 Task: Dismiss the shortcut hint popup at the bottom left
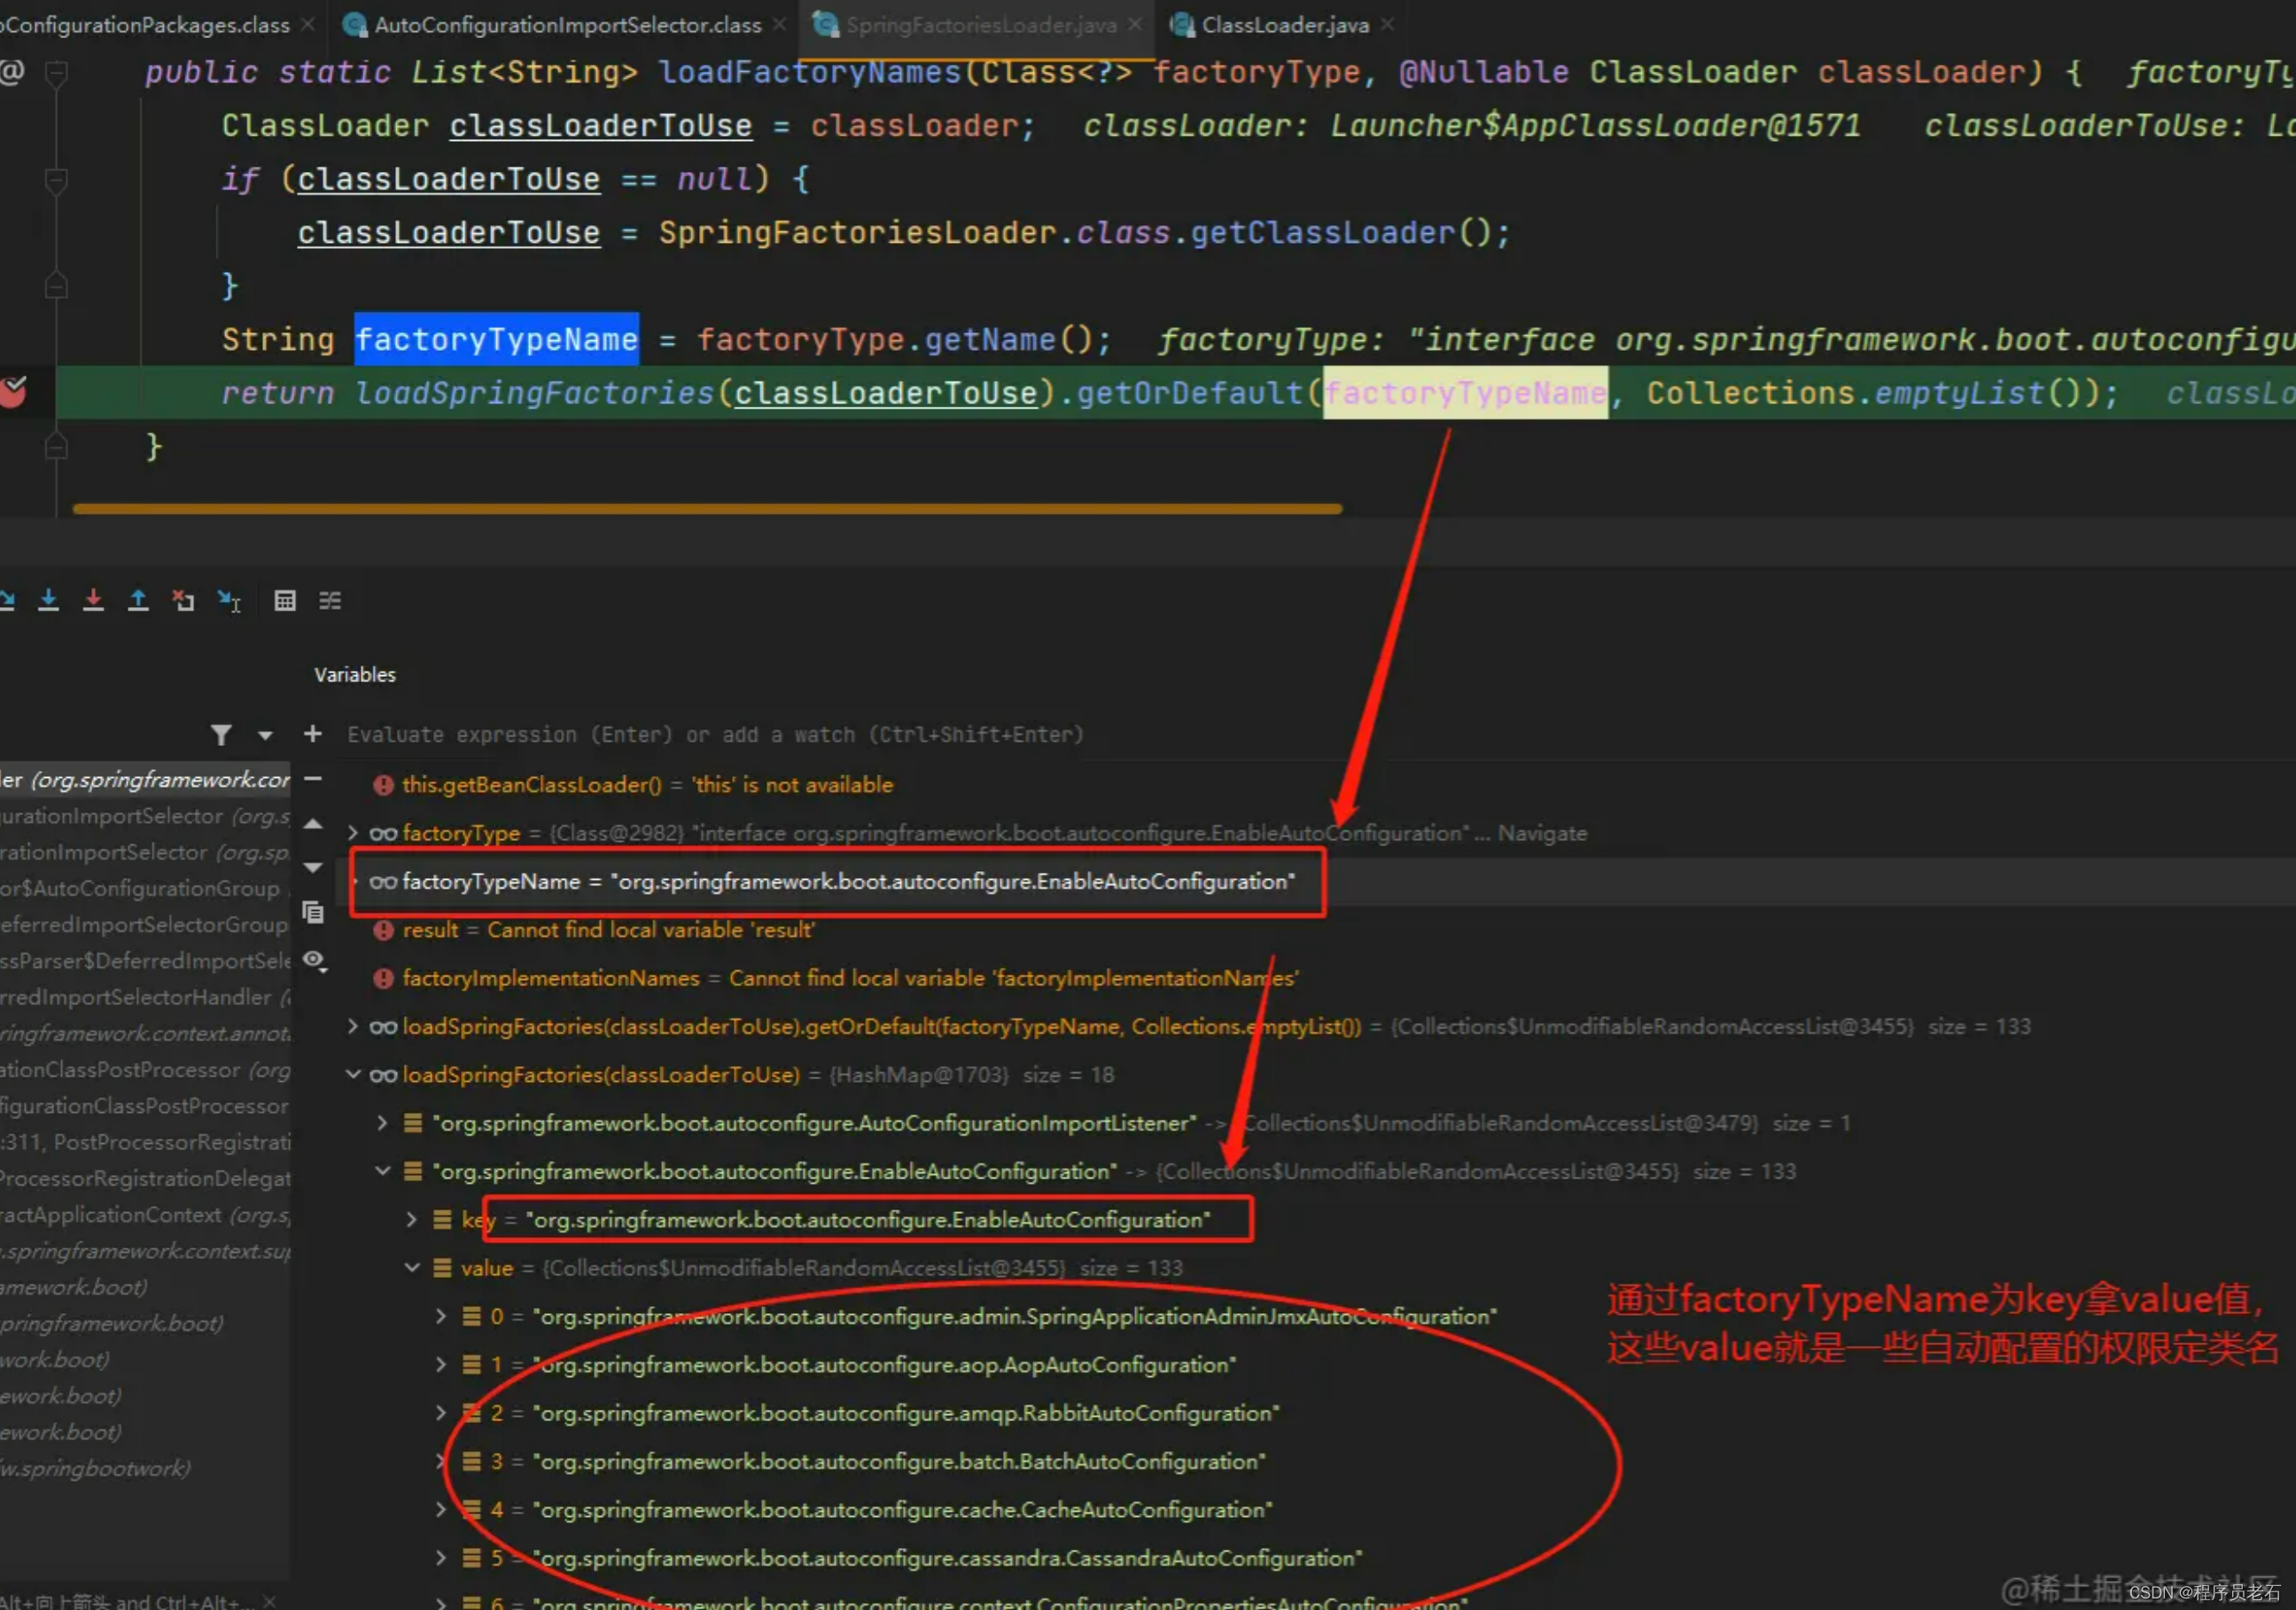coord(268,1600)
